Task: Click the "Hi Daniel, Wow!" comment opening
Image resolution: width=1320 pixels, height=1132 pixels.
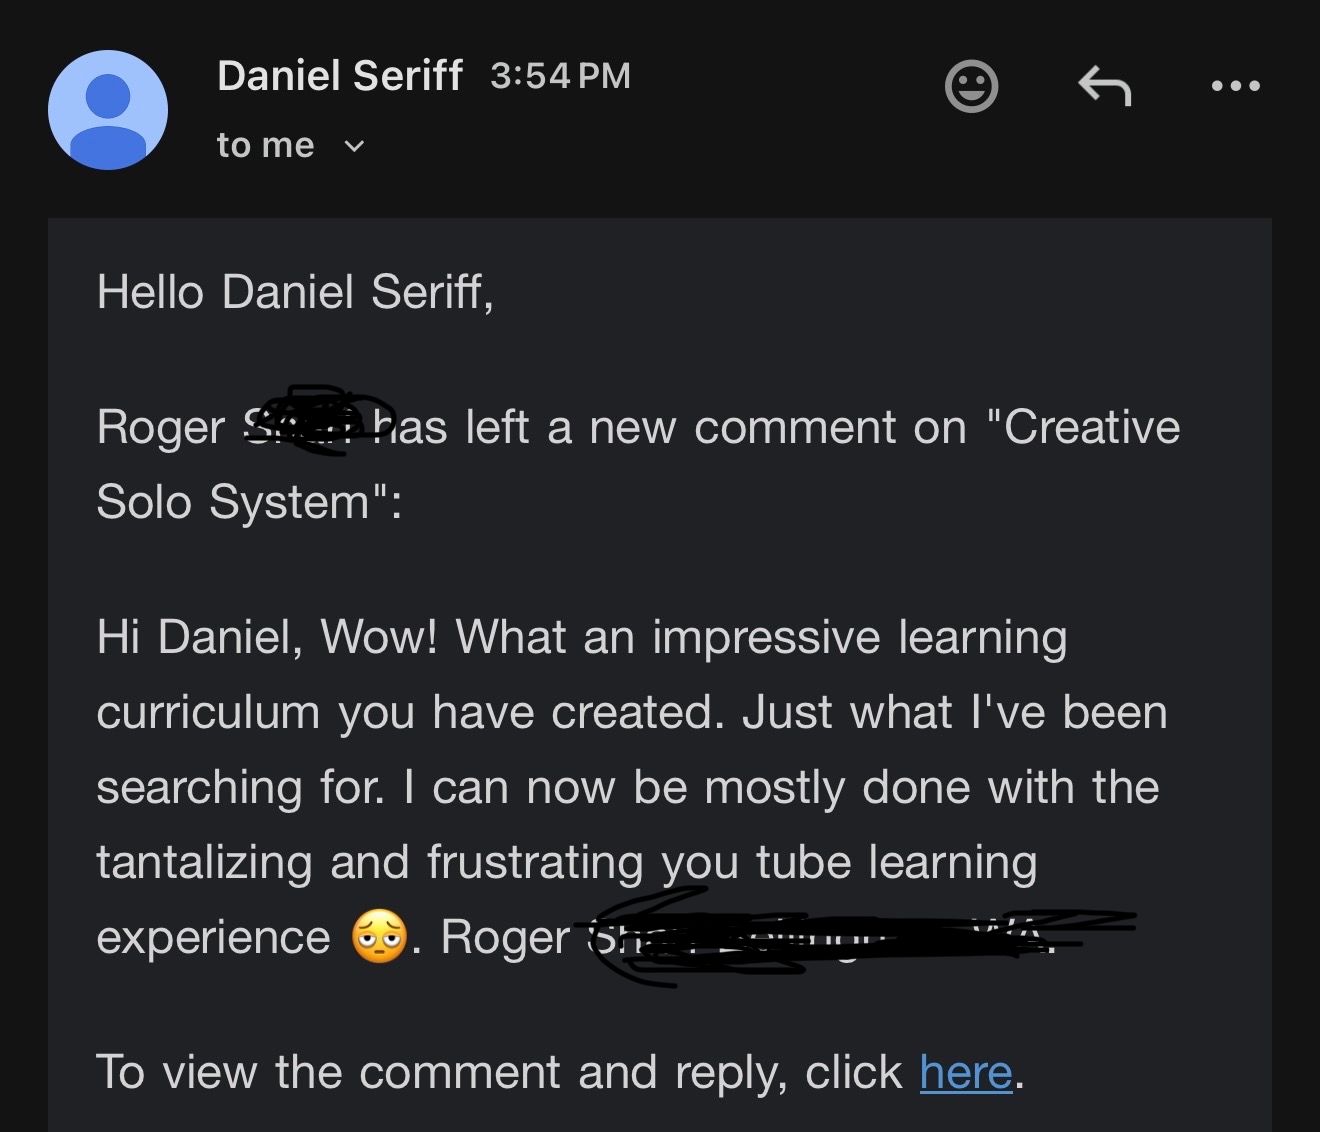Action: point(267,637)
